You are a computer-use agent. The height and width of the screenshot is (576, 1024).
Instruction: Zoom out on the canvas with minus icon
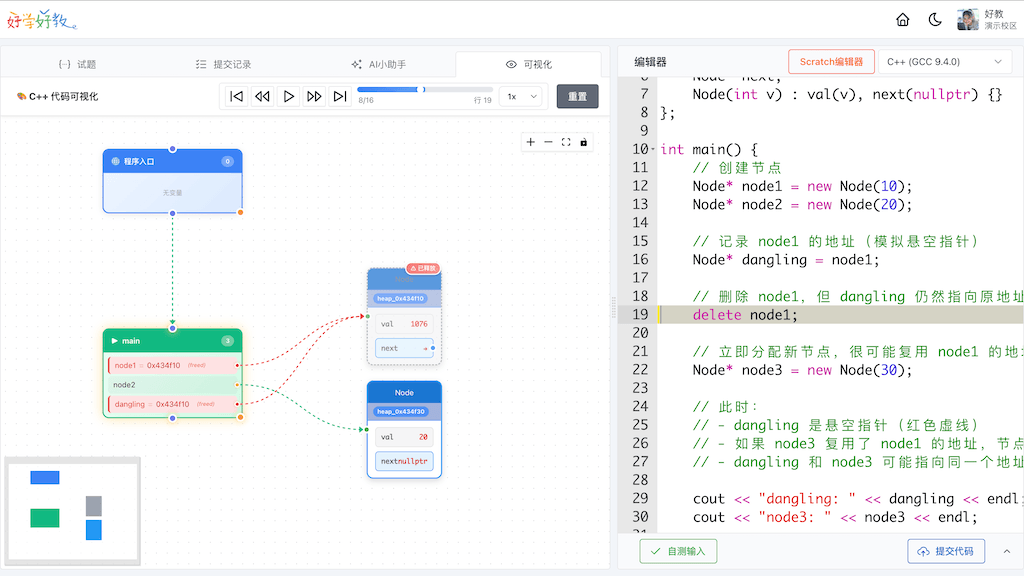[548, 142]
